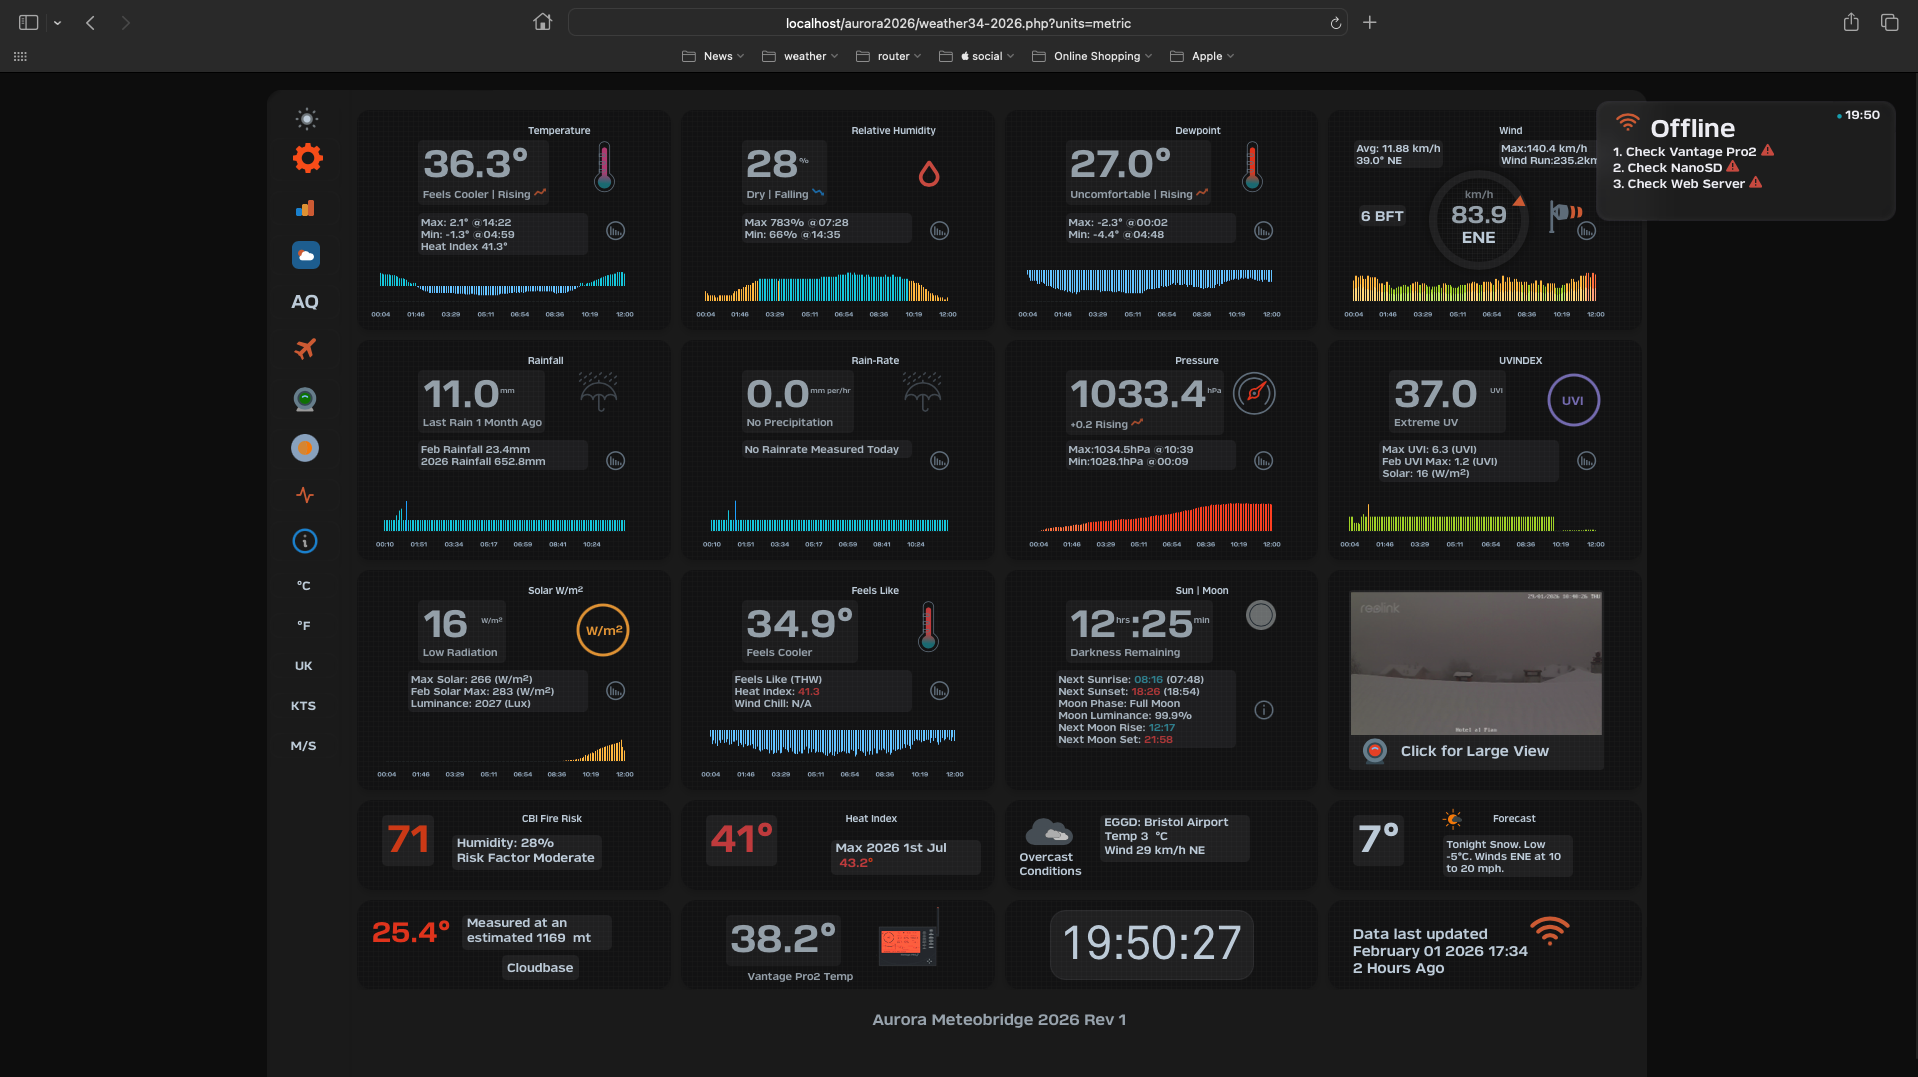
Task: Click the airplane icon in sidebar
Action: [x=305, y=349]
